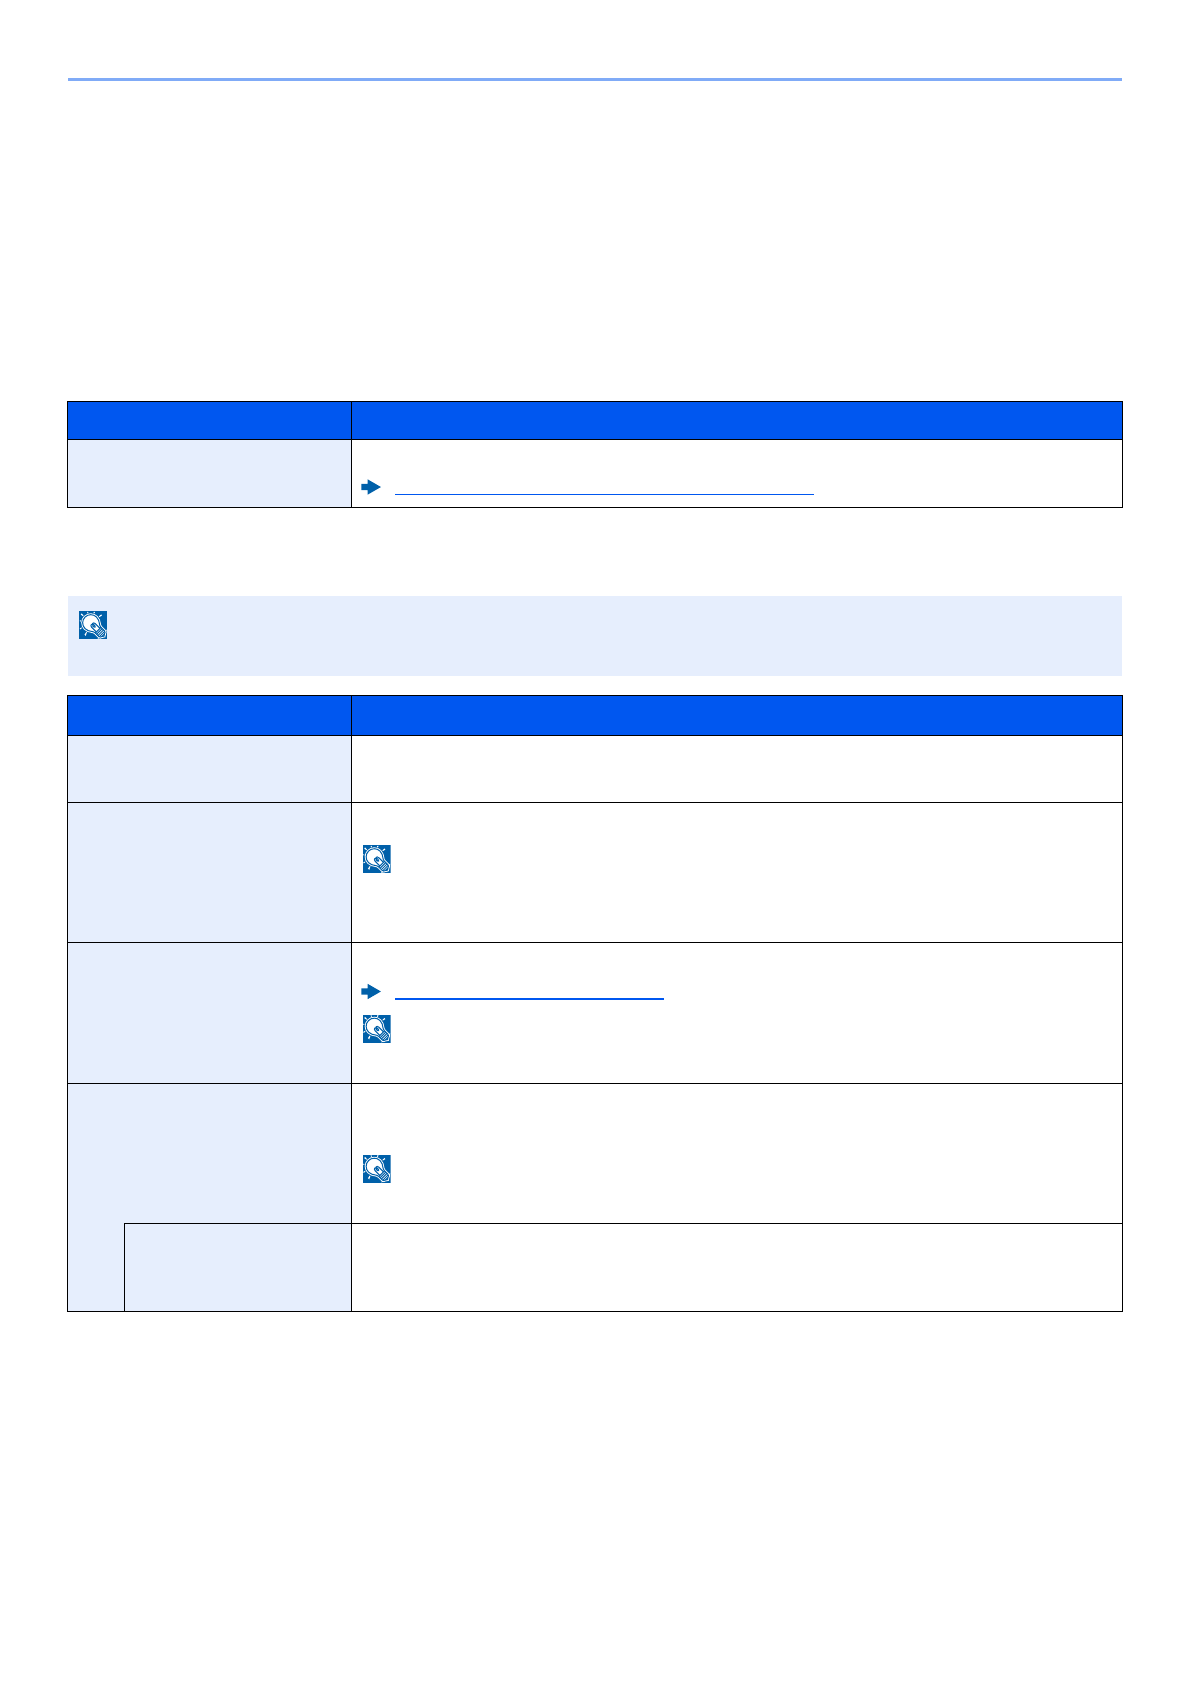The width and height of the screenshot is (1190, 1684).
Task: Click the lightbulb note icon below the shorter underlined link
Action: click(377, 1029)
